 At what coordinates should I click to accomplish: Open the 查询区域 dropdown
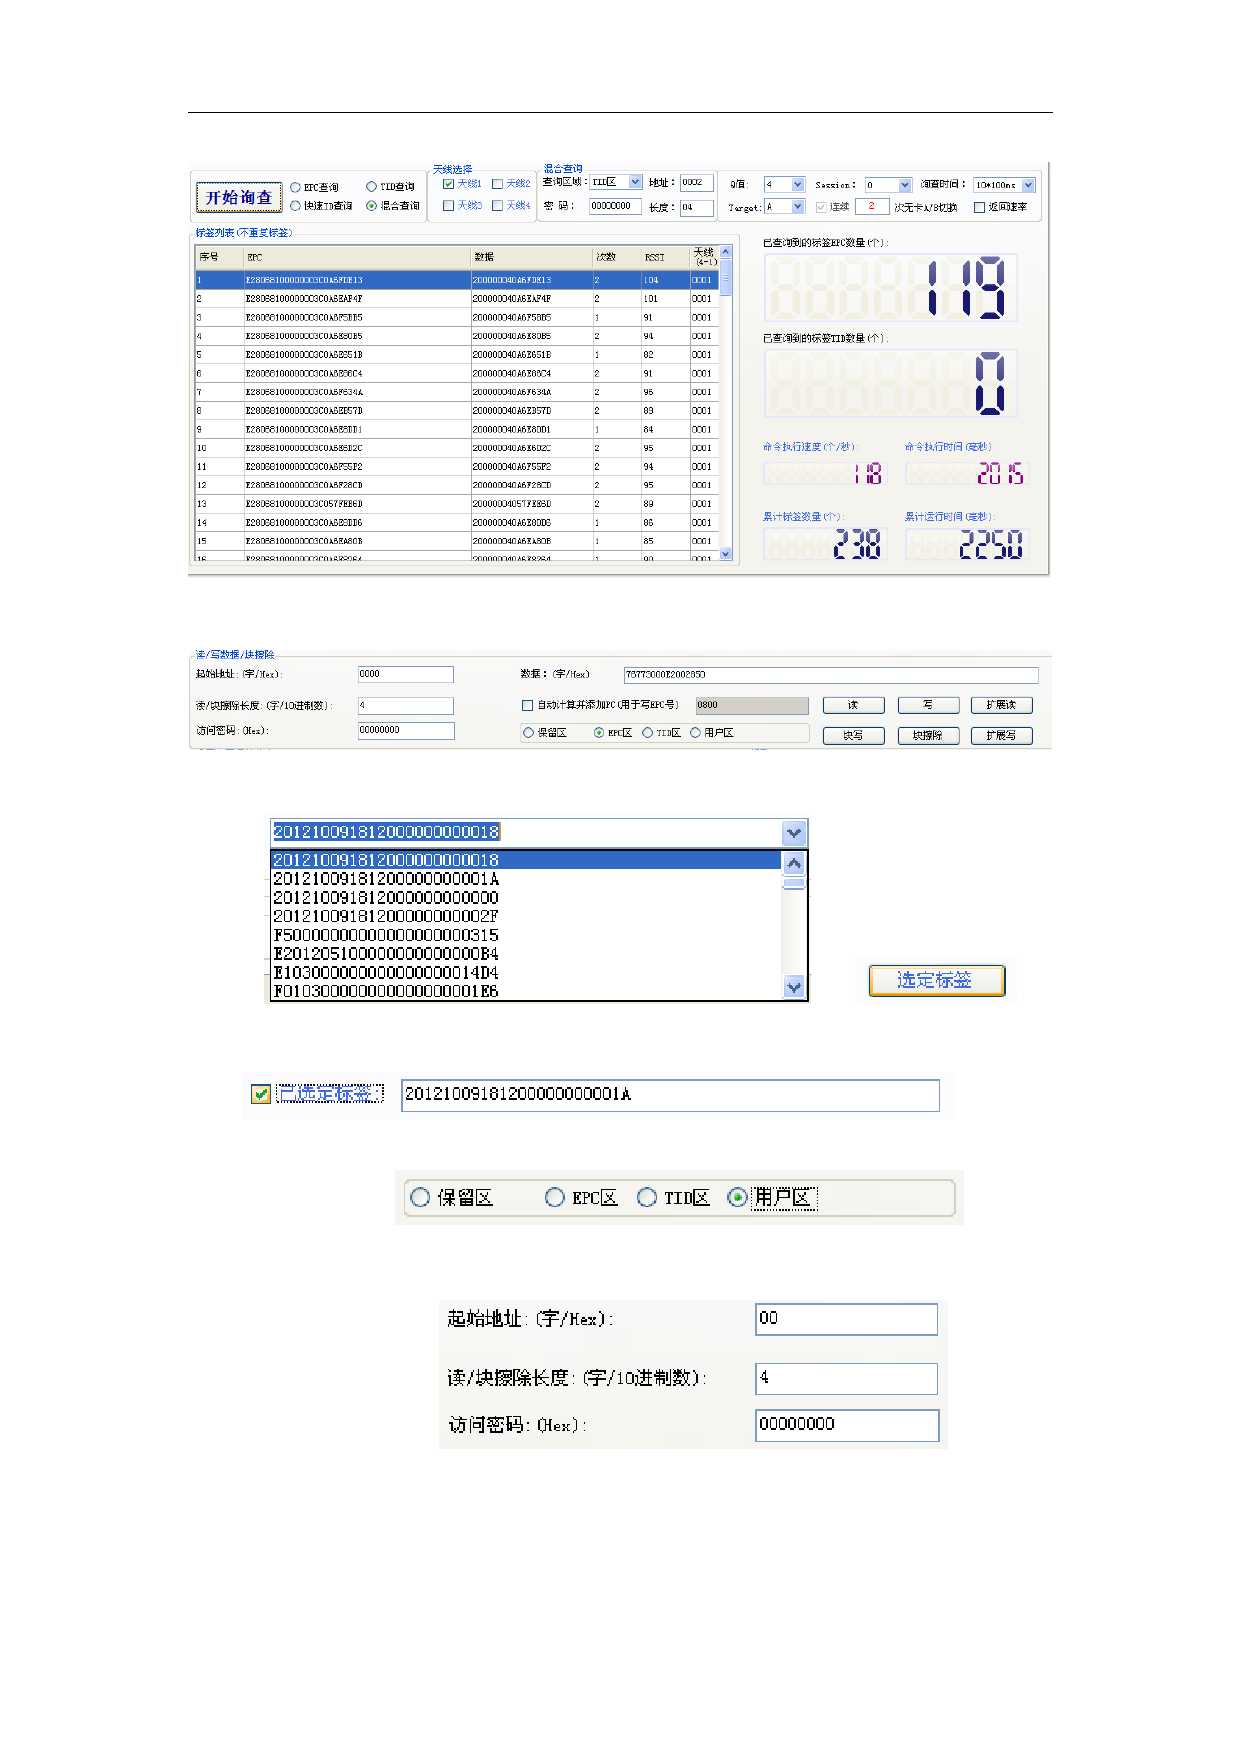click(635, 182)
